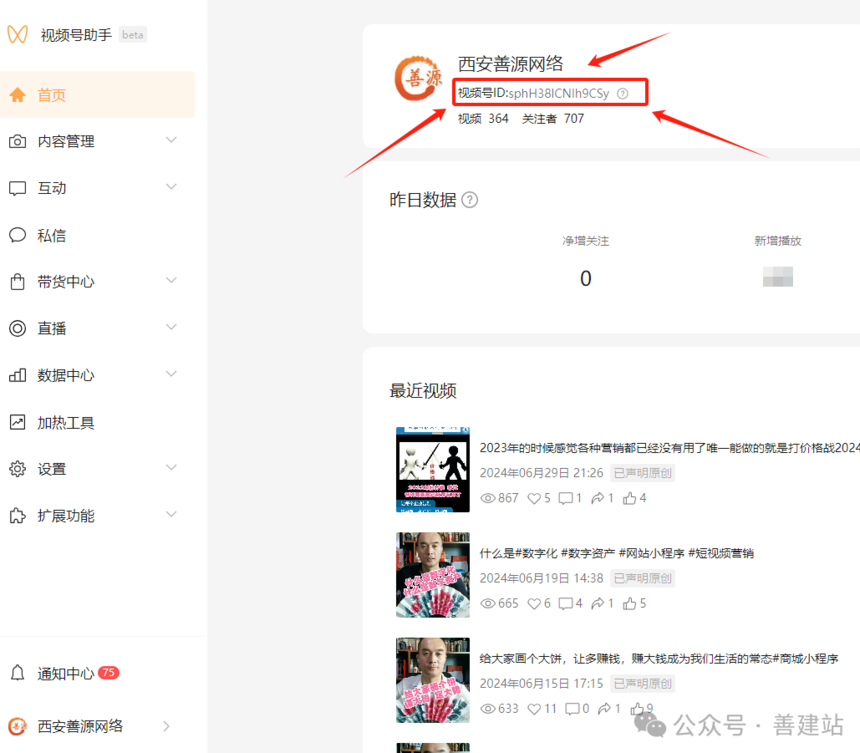Expand the 扩展功能 menu chevron
Viewport: 860px width, 753px height.
(x=172, y=514)
